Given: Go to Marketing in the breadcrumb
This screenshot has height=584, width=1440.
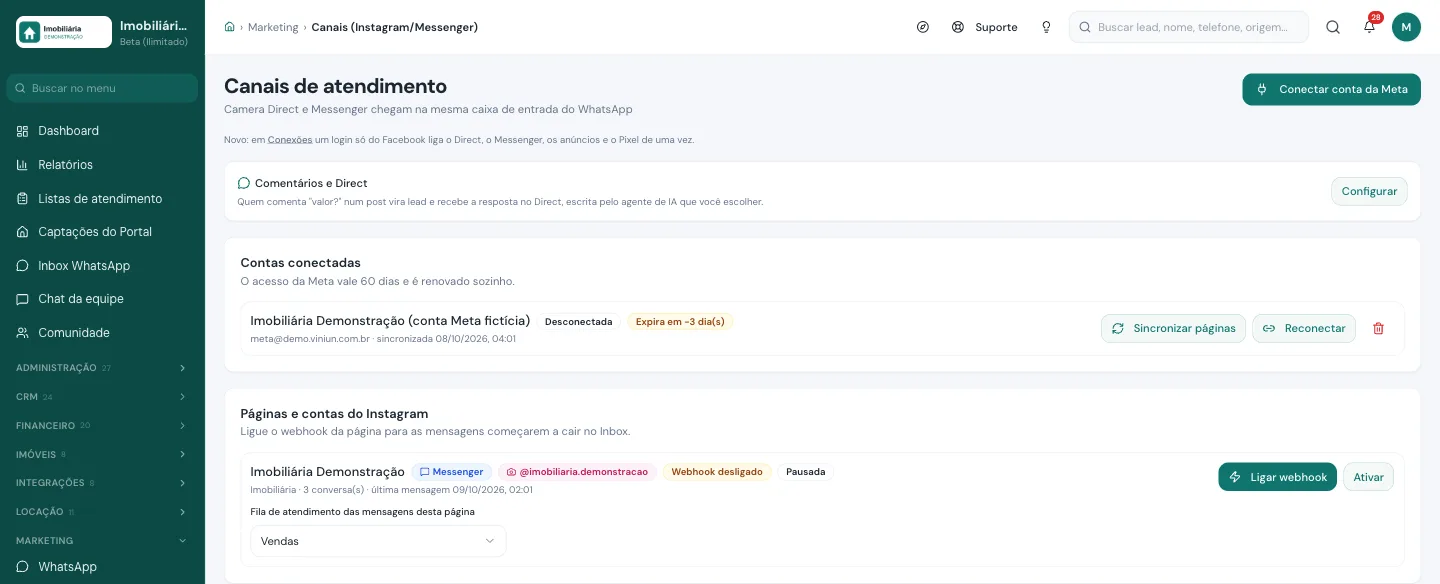Looking at the screenshot, I should [273, 27].
